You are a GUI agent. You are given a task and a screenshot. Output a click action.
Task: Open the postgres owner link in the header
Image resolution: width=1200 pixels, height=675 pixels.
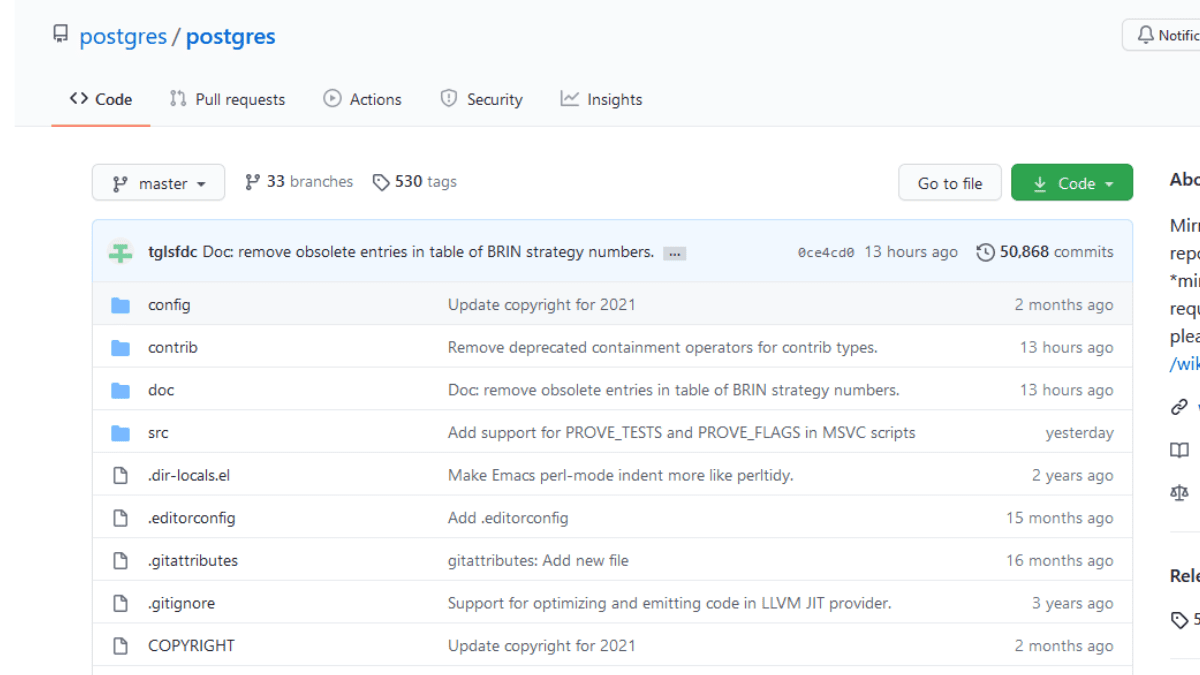click(x=123, y=37)
